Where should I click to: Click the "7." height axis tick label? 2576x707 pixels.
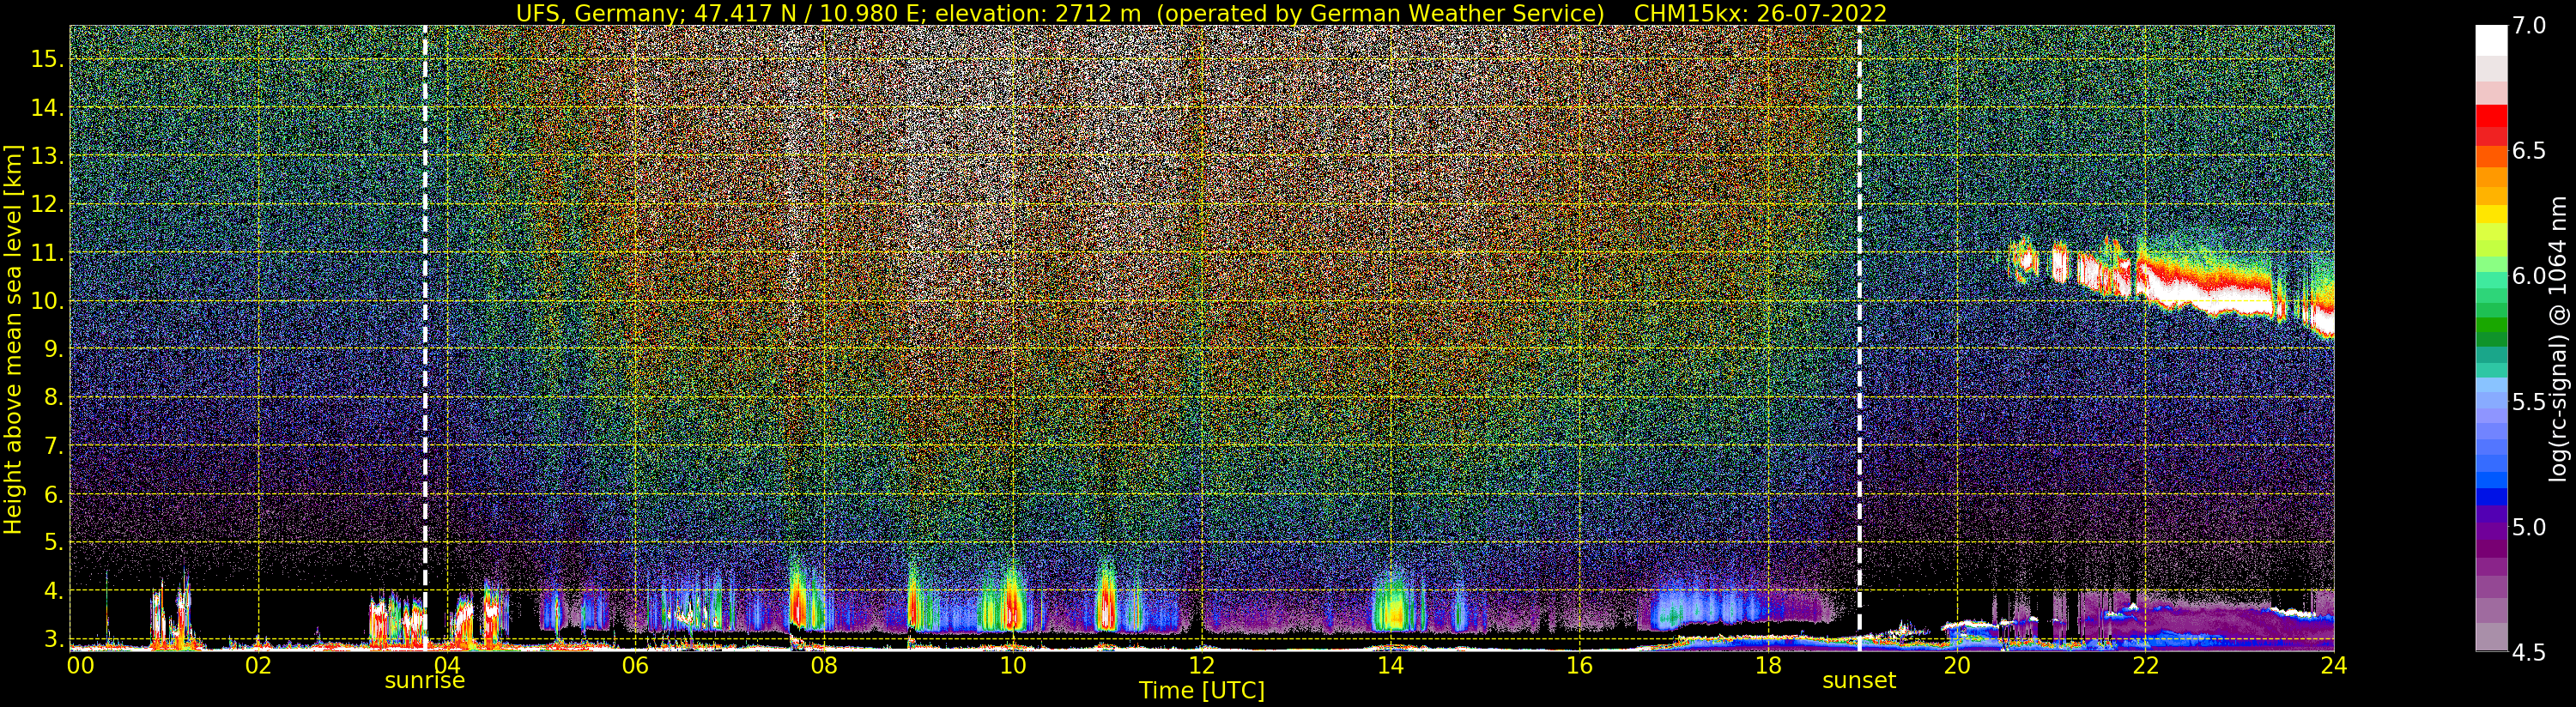[x=54, y=446]
